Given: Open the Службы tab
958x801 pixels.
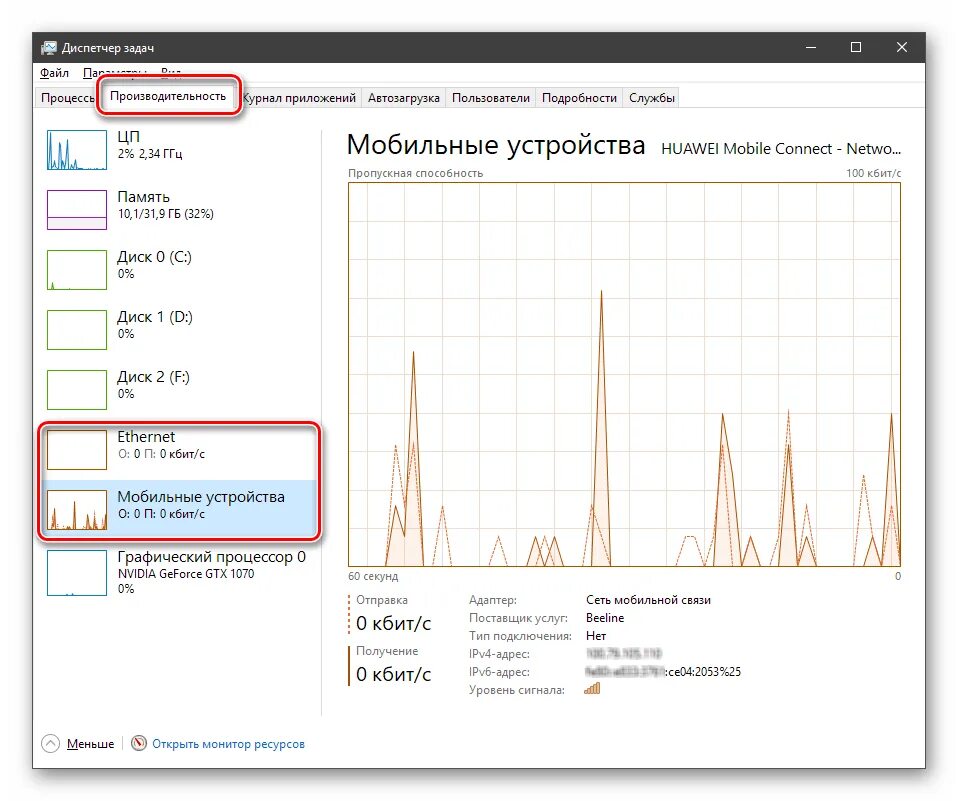Looking at the screenshot, I should click(651, 98).
